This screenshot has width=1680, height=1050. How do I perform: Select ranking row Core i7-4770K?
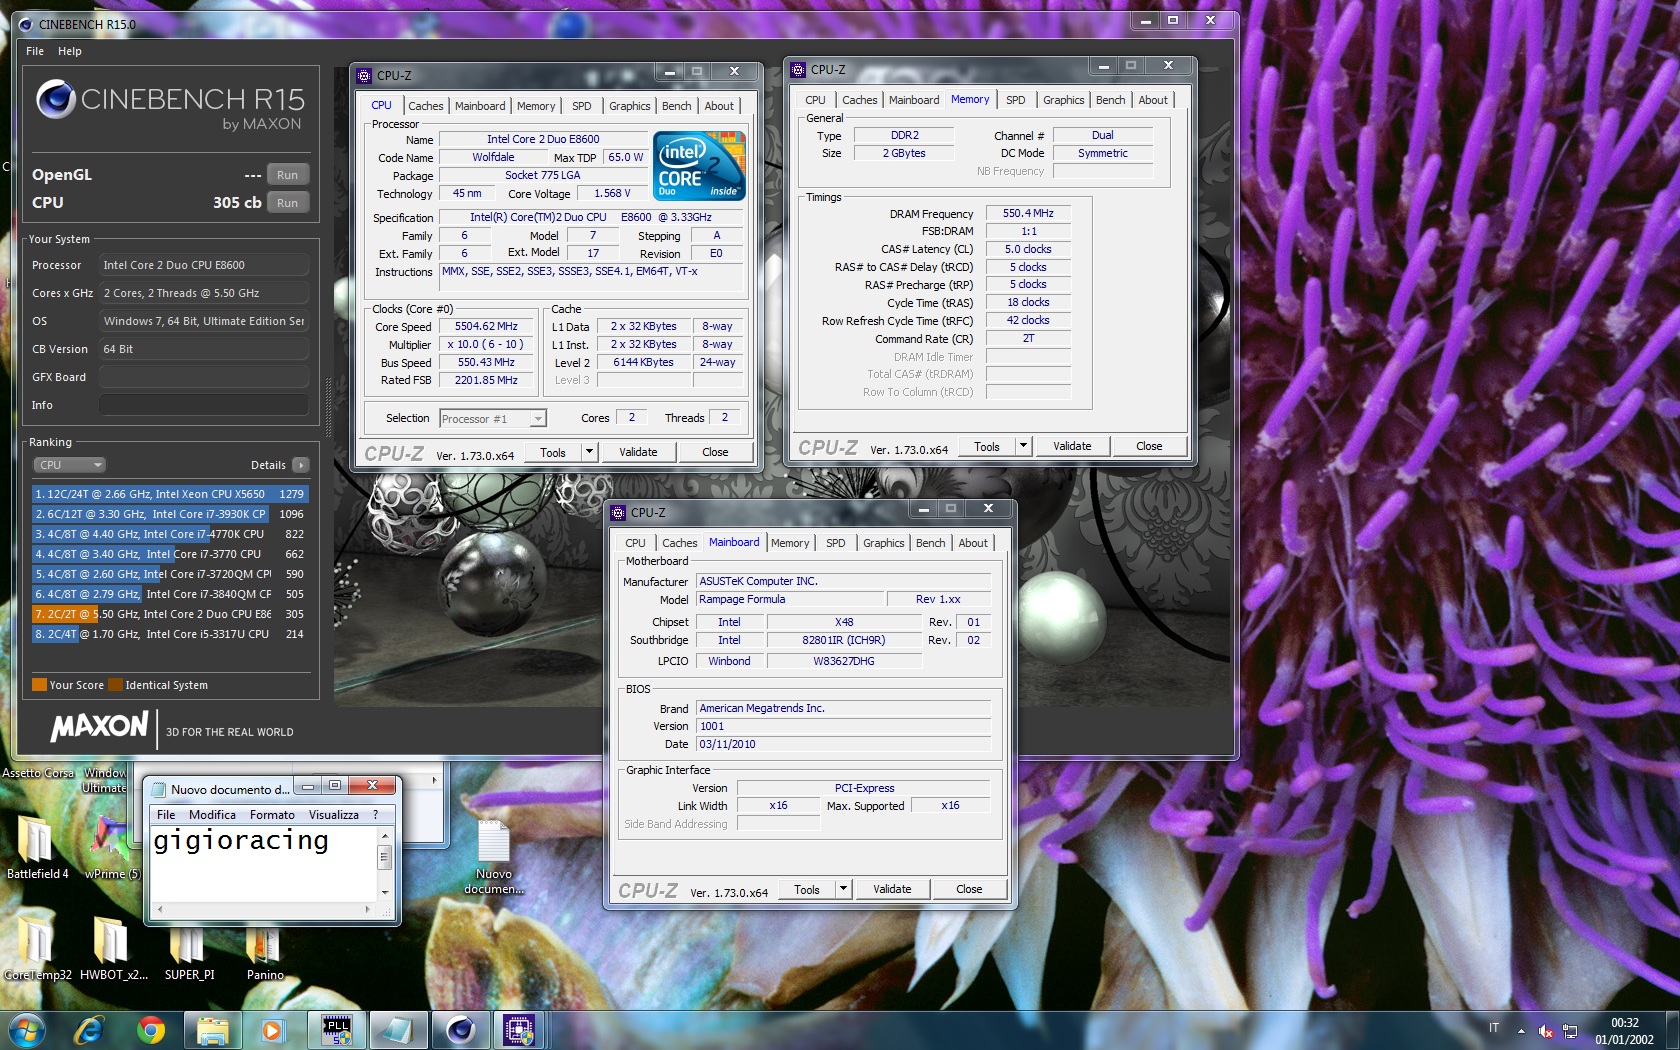169,534
